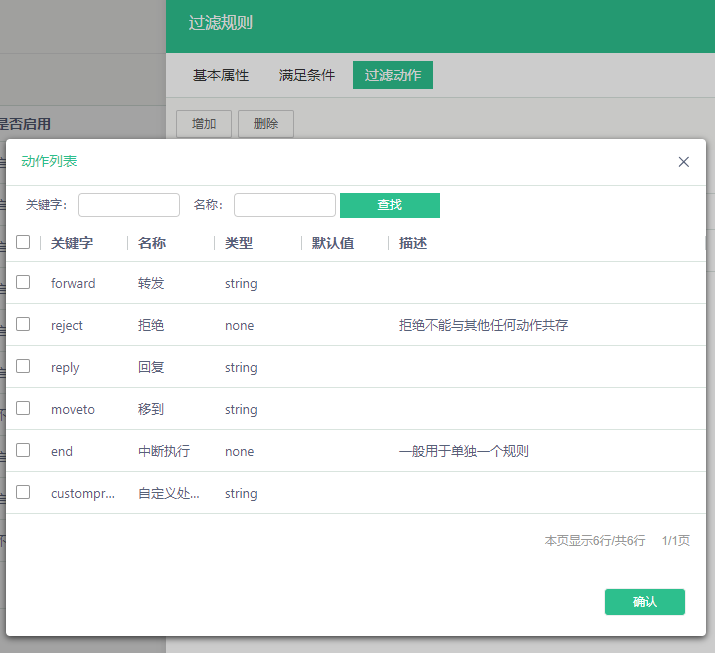The height and width of the screenshot is (653, 715).
Task: Click the 描述 column header
Action: pyautogui.click(x=413, y=243)
